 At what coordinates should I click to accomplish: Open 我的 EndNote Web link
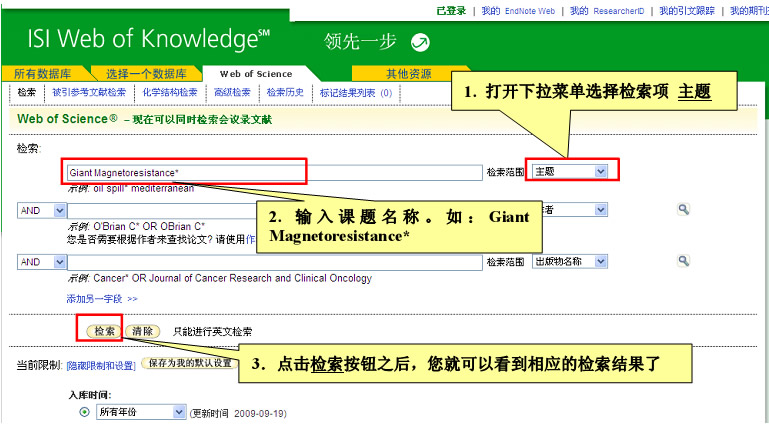pos(518,11)
